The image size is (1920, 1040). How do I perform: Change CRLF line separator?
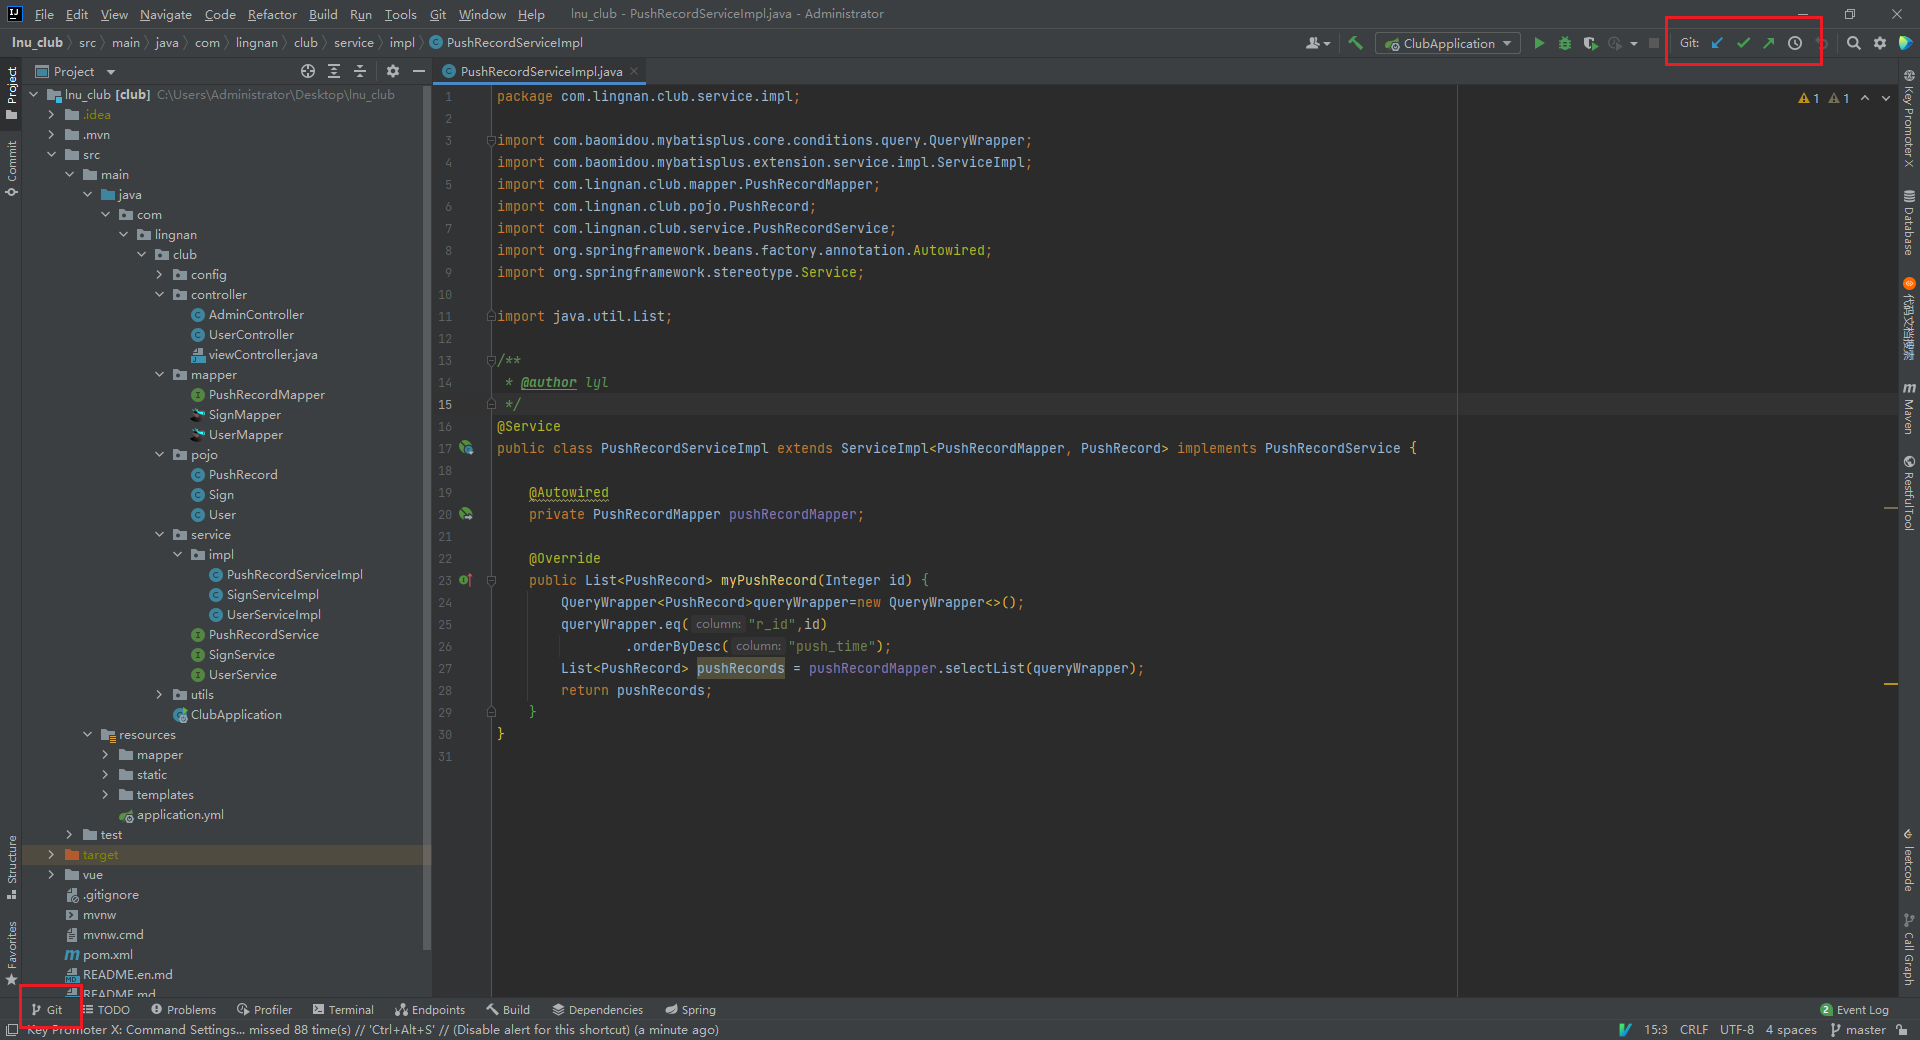tap(1694, 1029)
